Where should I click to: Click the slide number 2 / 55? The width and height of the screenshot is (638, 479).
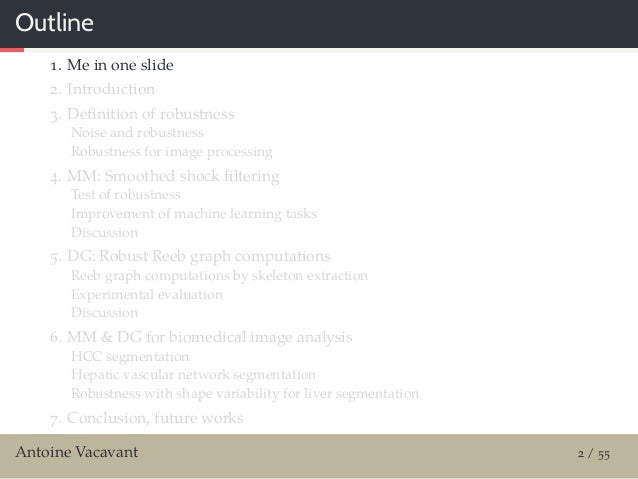pos(594,453)
